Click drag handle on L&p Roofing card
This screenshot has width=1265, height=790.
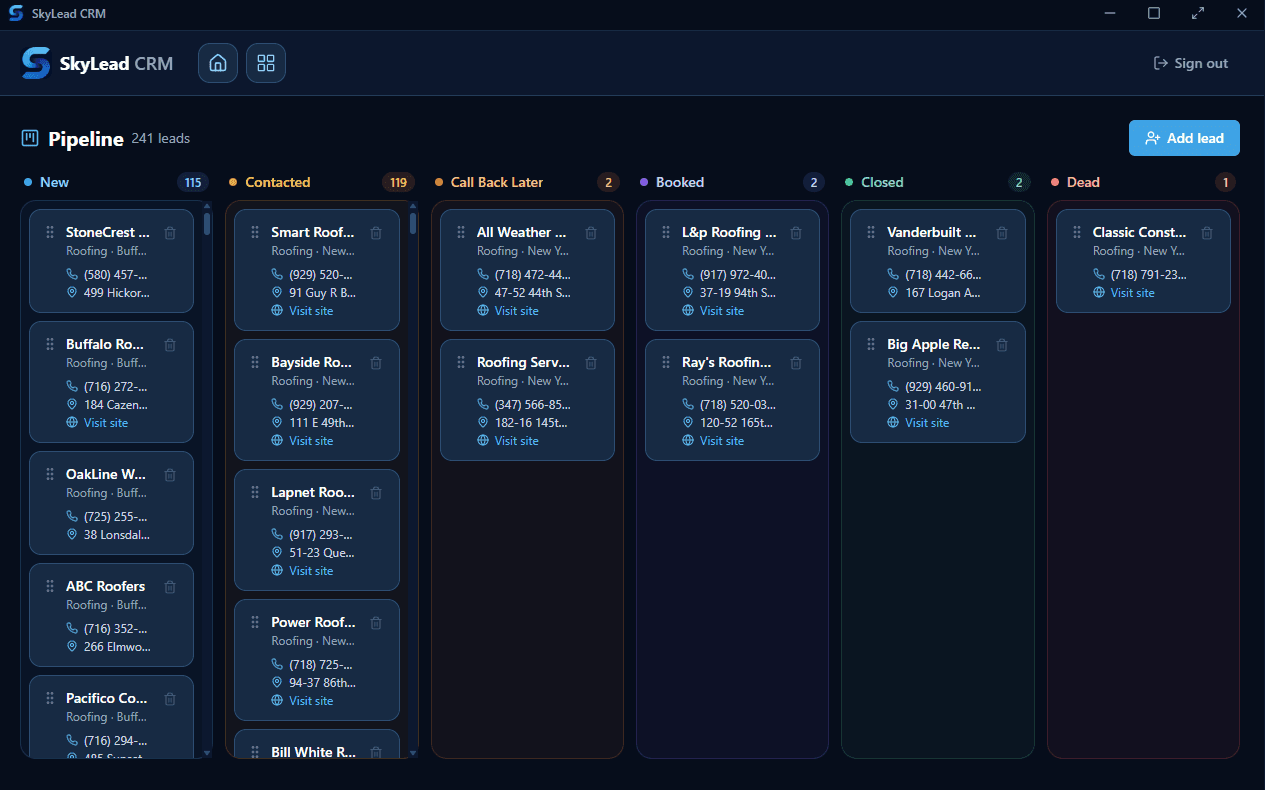point(666,232)
